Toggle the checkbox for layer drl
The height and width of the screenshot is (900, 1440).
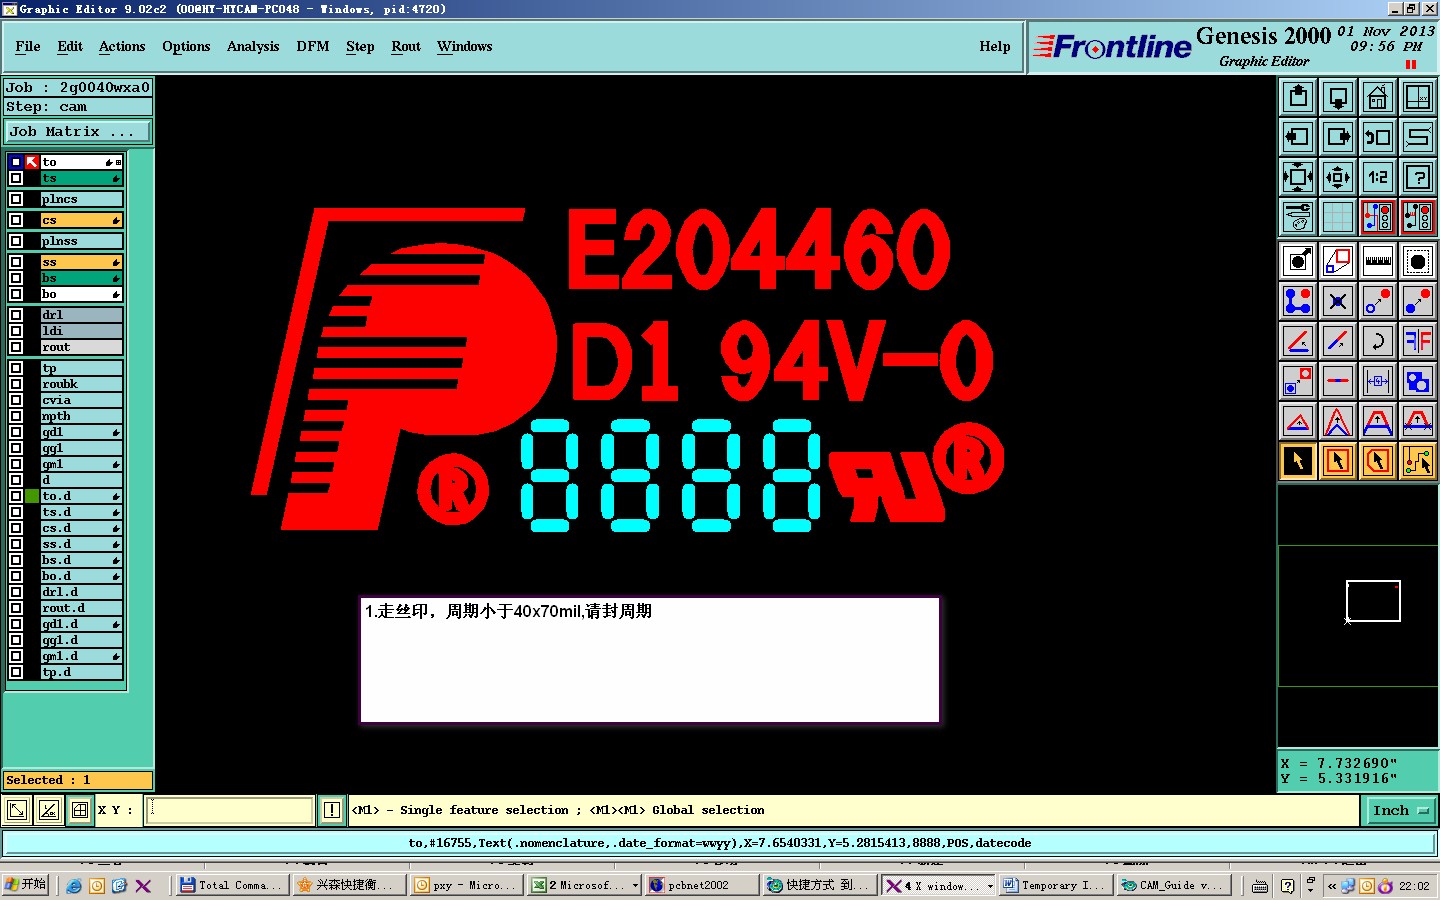[16, 315]
